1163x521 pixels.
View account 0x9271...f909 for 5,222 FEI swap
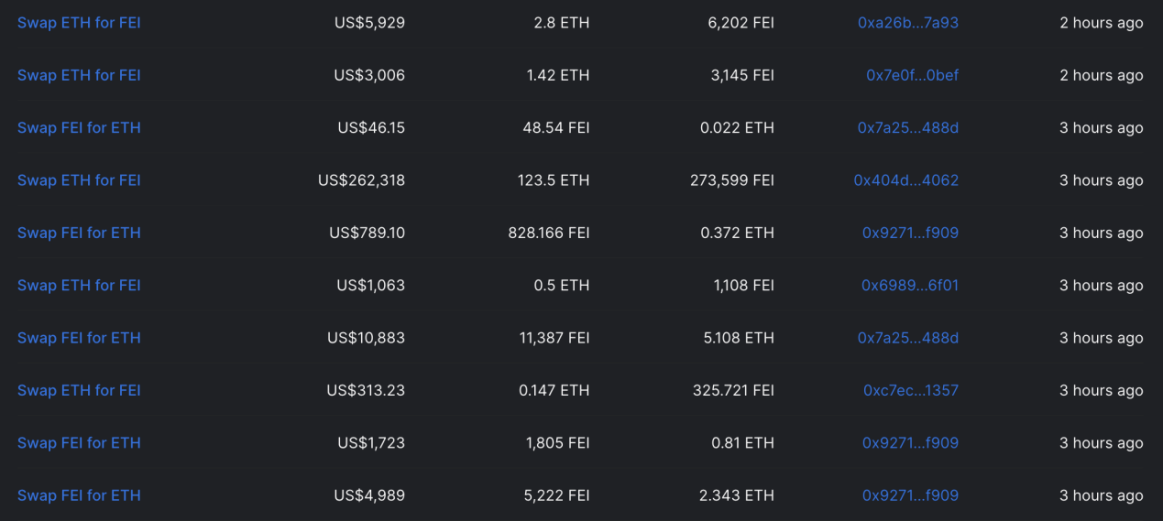click(x=910, y=496)
